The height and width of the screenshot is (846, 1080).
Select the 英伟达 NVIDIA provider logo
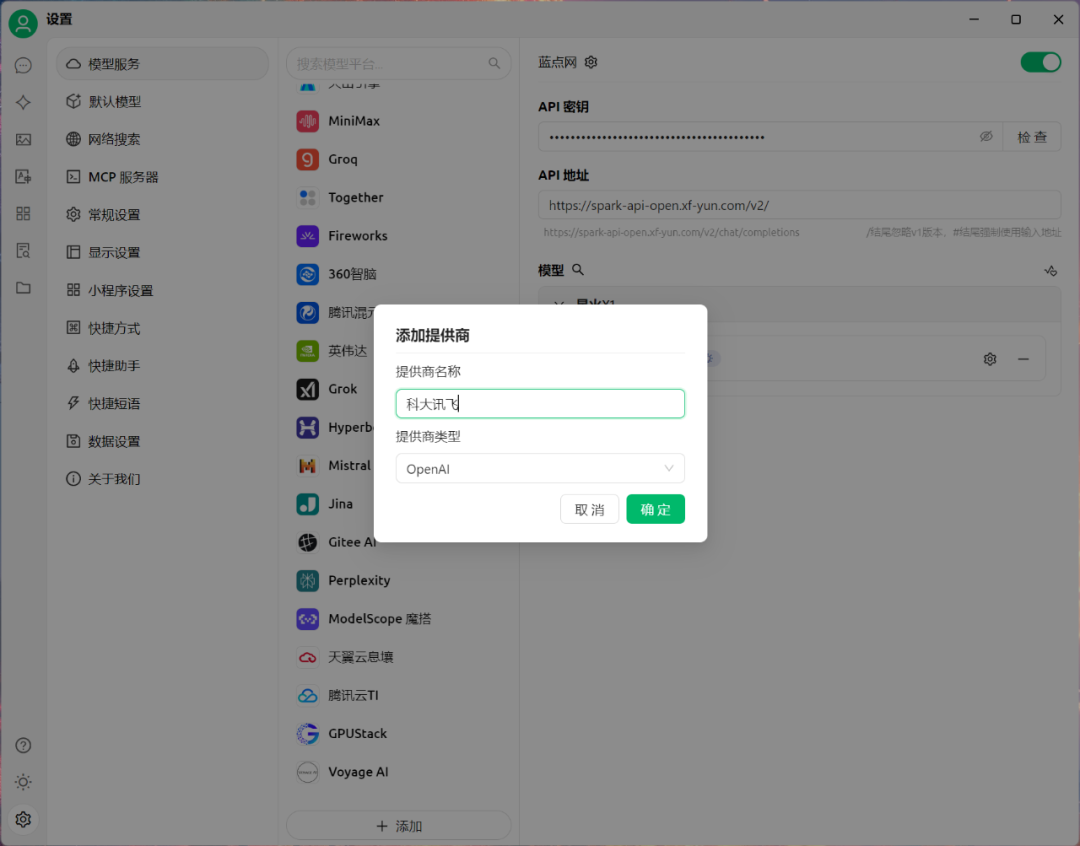[308, 351]
